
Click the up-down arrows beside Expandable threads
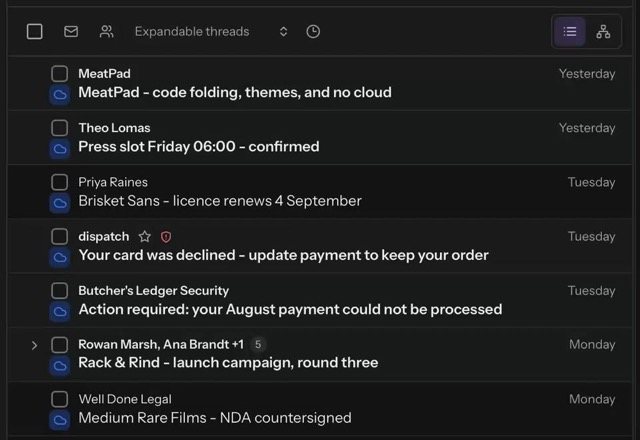coord(283,31)
